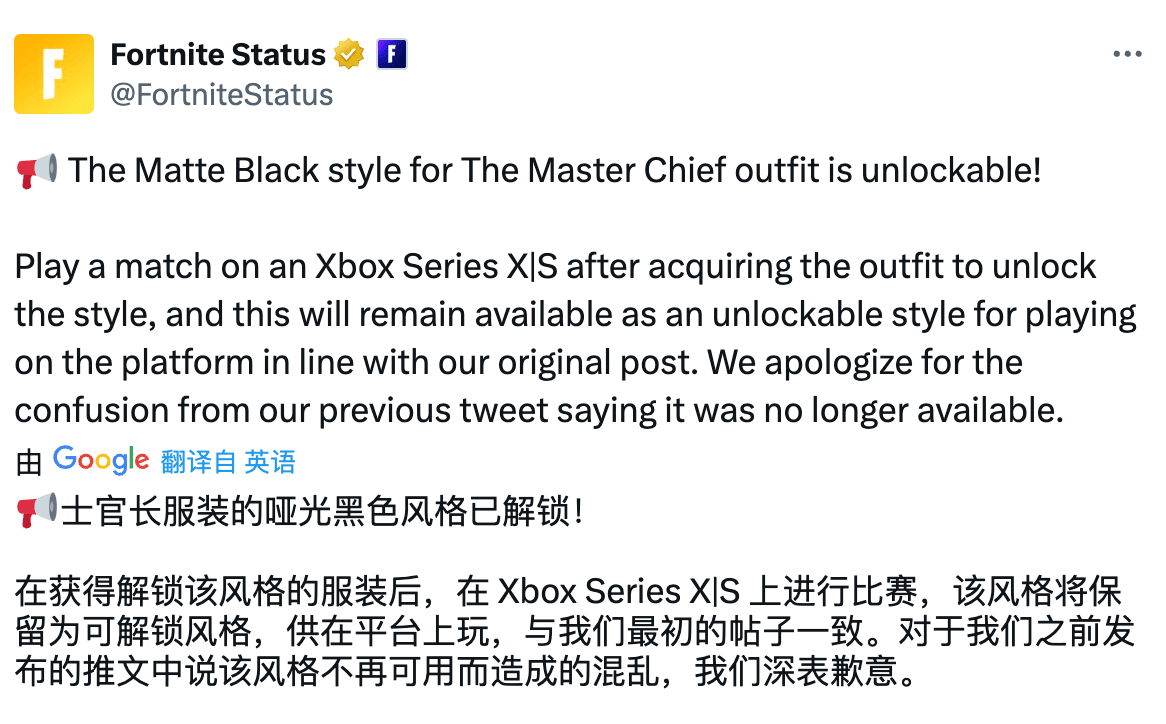This screenshot has width=1166, height=724.
Task: Click the 翻译自 英语 translation link
Action: coord(228,462)
